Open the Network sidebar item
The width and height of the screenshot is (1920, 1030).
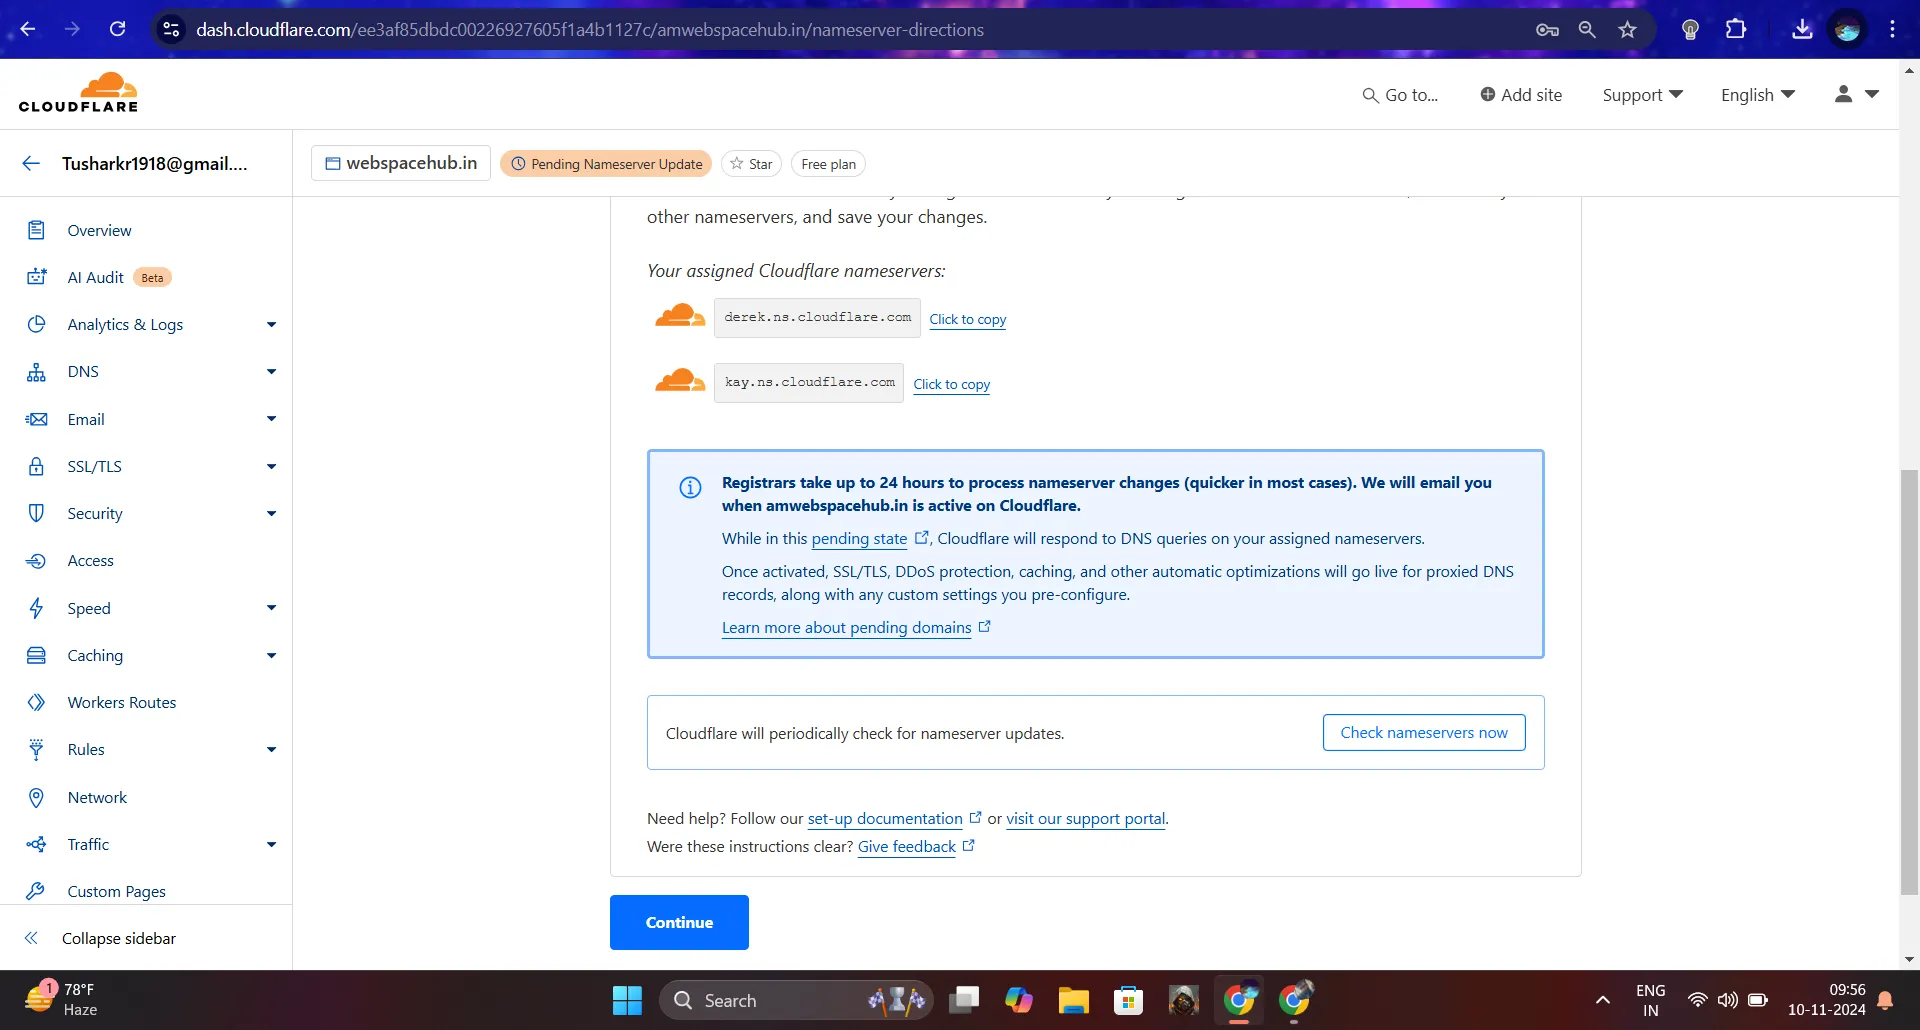97,797
